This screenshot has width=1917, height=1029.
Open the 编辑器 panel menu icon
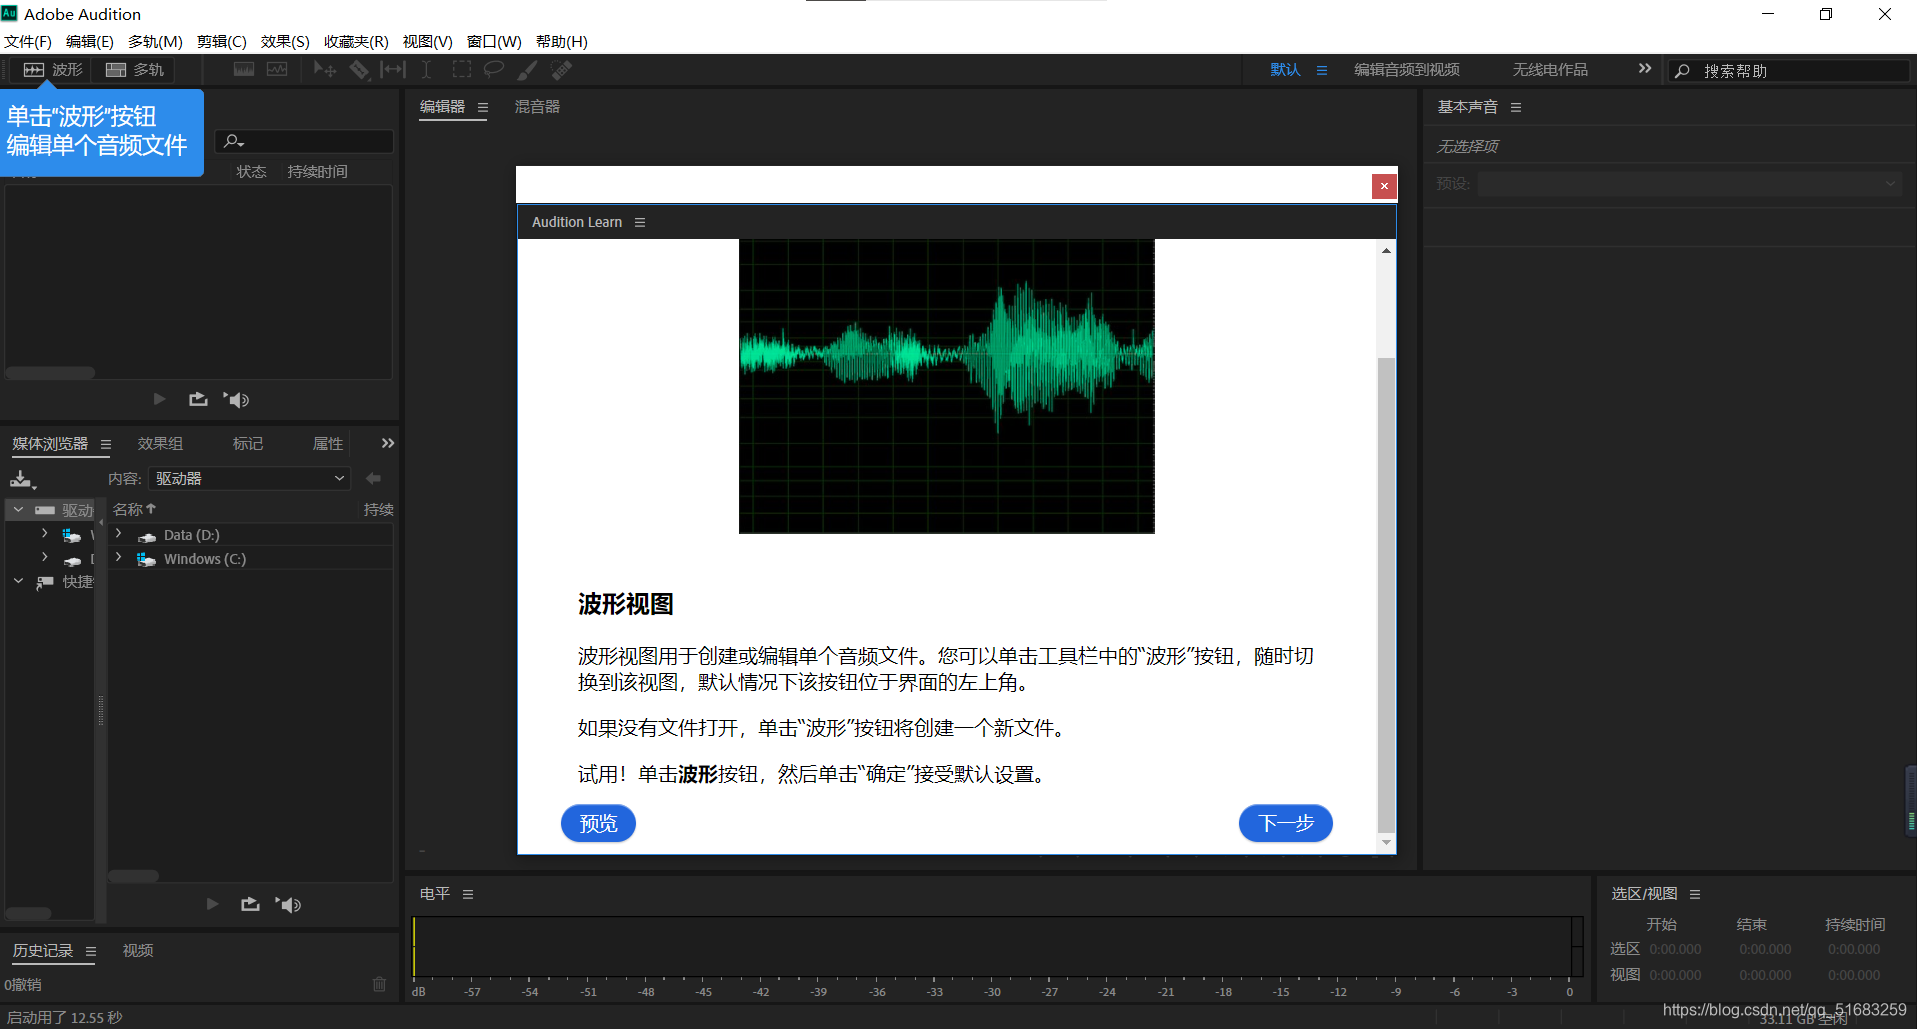click(483, 107)
